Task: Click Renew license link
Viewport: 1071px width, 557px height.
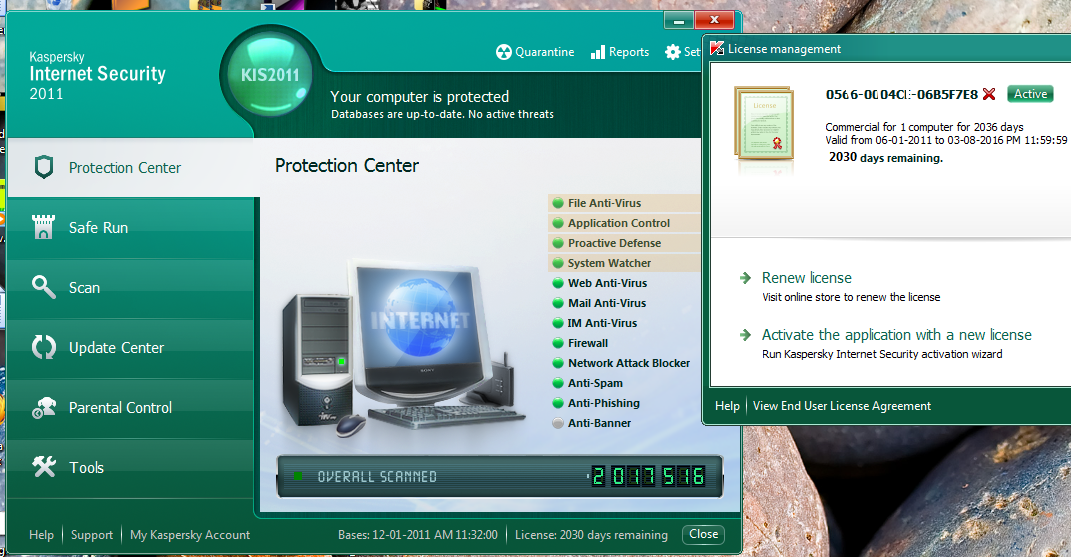Action: pyautogui.click(x=807, y=277)
